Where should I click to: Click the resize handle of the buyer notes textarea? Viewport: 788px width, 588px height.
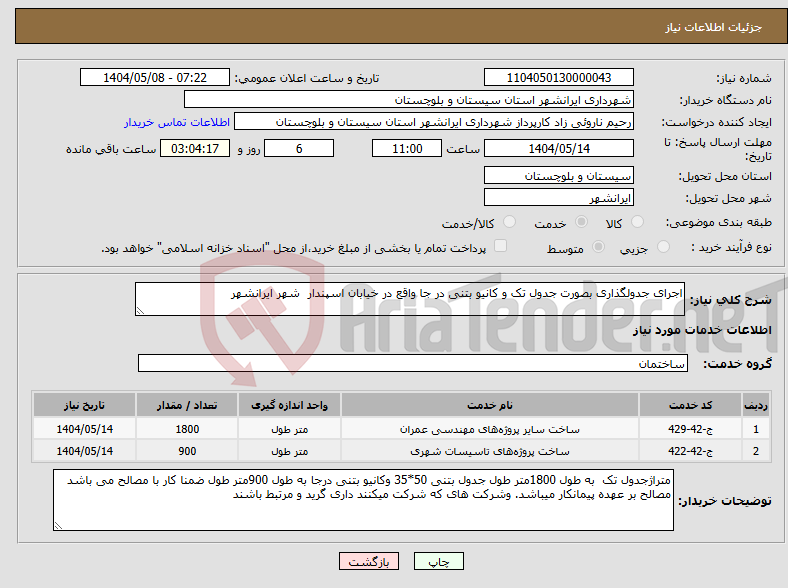pos(58,525)
